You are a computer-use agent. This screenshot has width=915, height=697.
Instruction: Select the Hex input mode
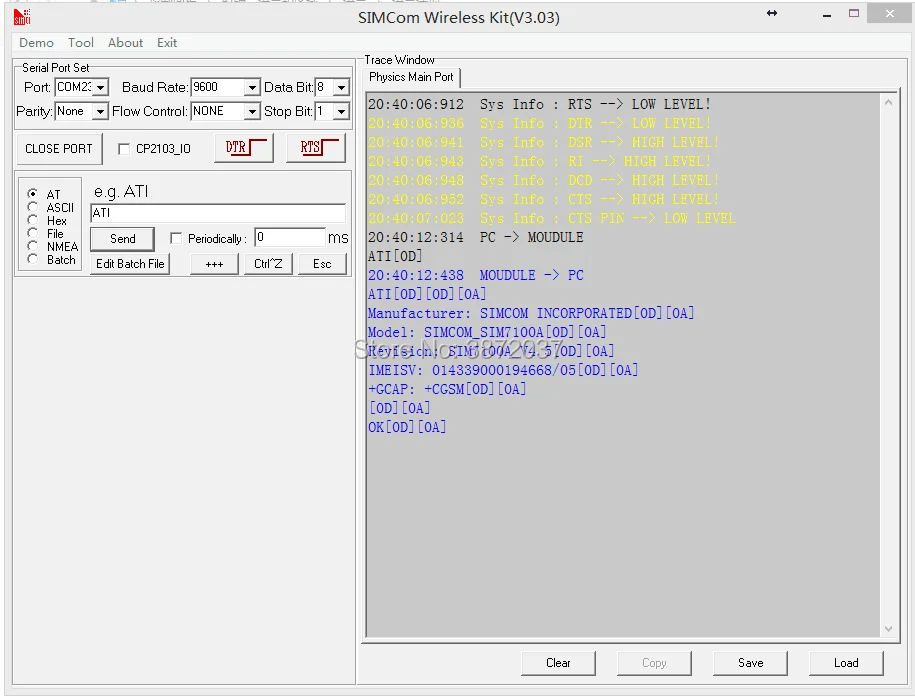point(33,220)
